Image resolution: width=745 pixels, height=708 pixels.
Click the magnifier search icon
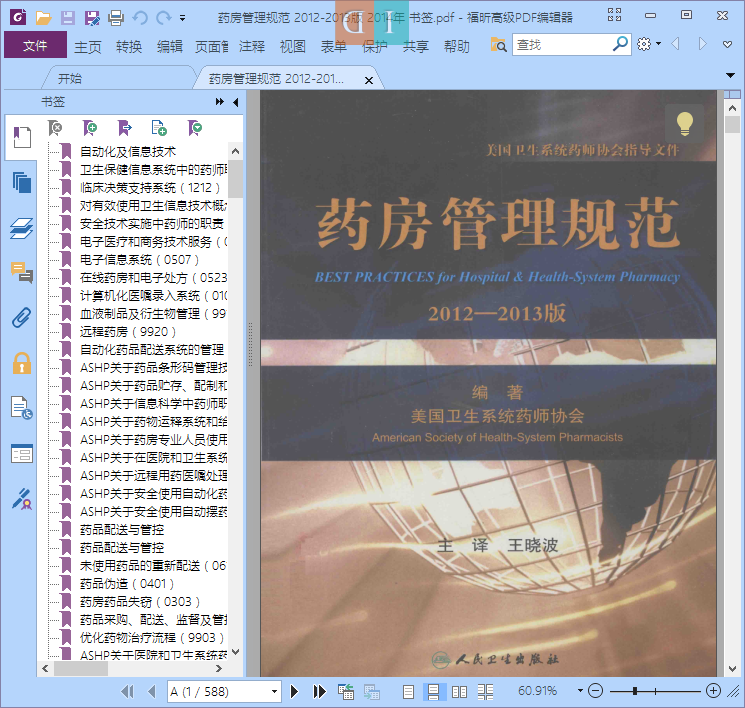tap(620, 44)
